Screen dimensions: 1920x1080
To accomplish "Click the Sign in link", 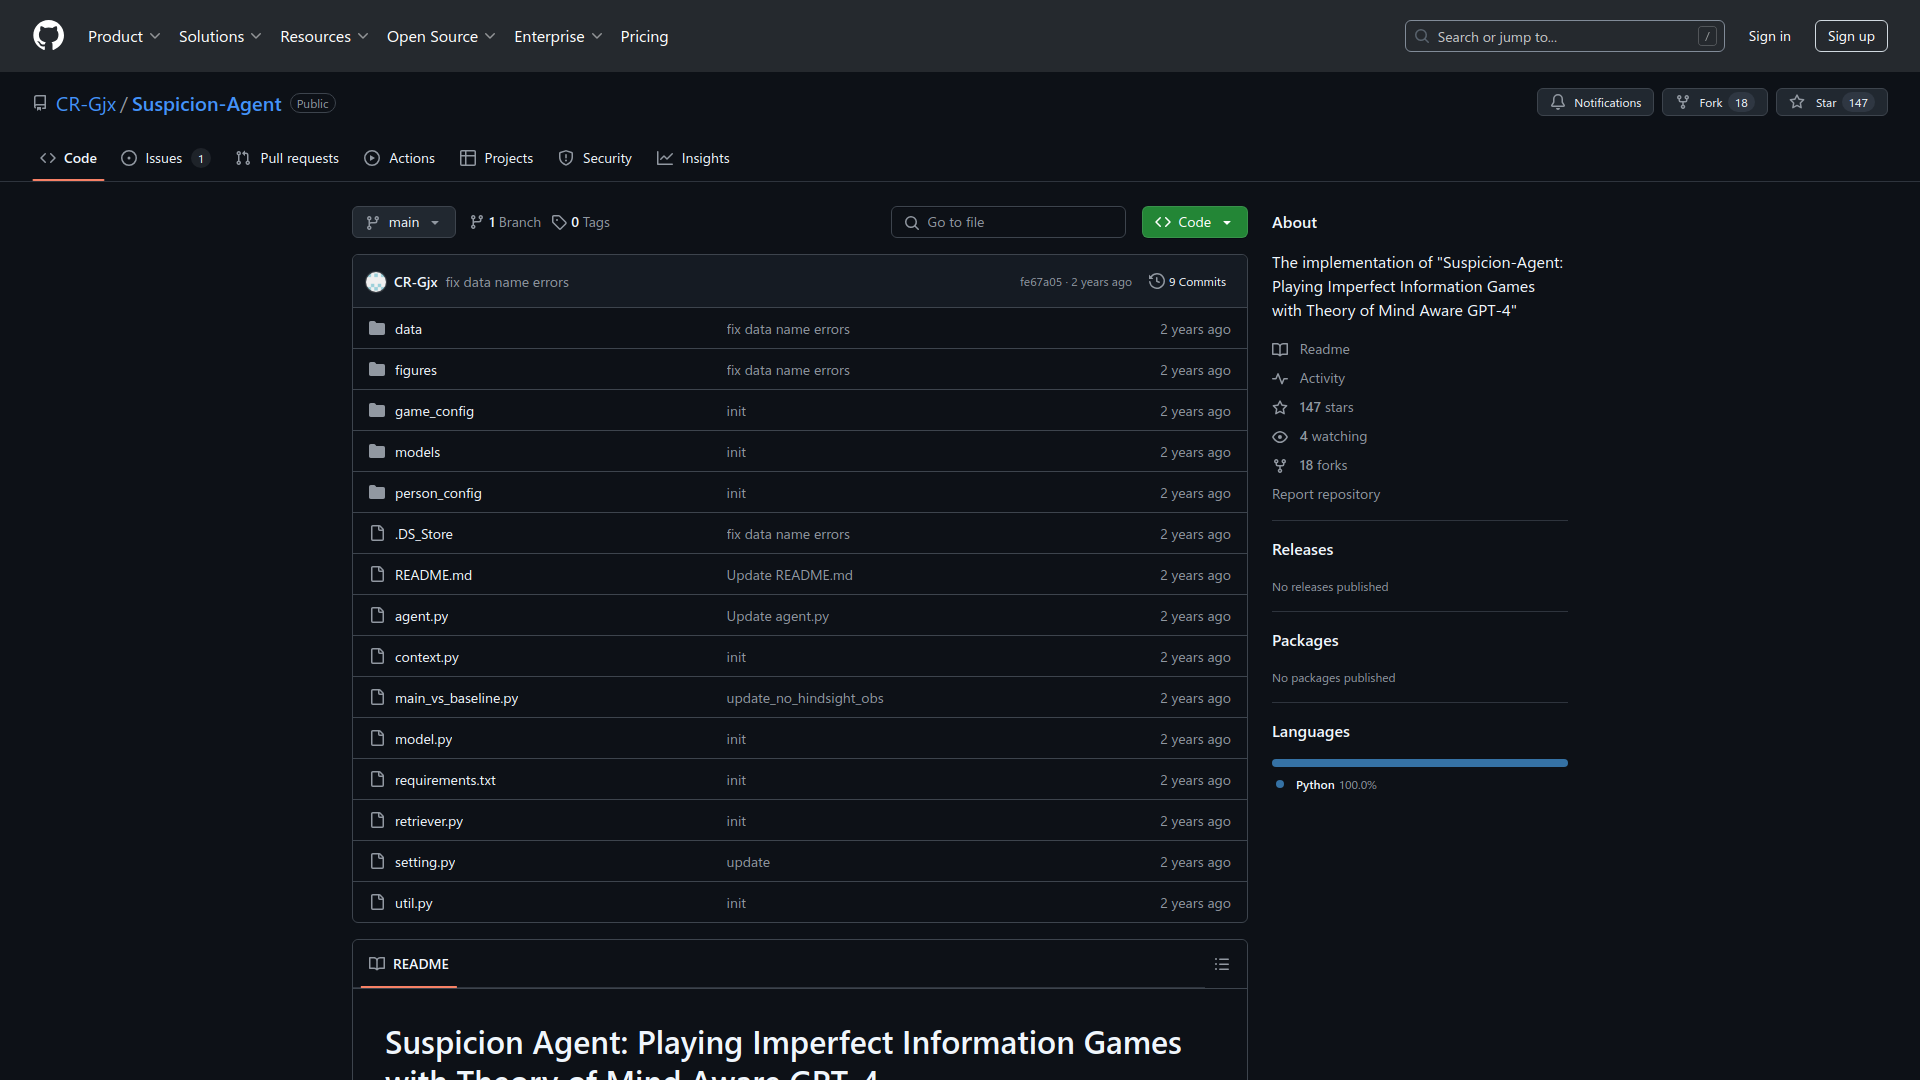I will tap(1769, 36).
